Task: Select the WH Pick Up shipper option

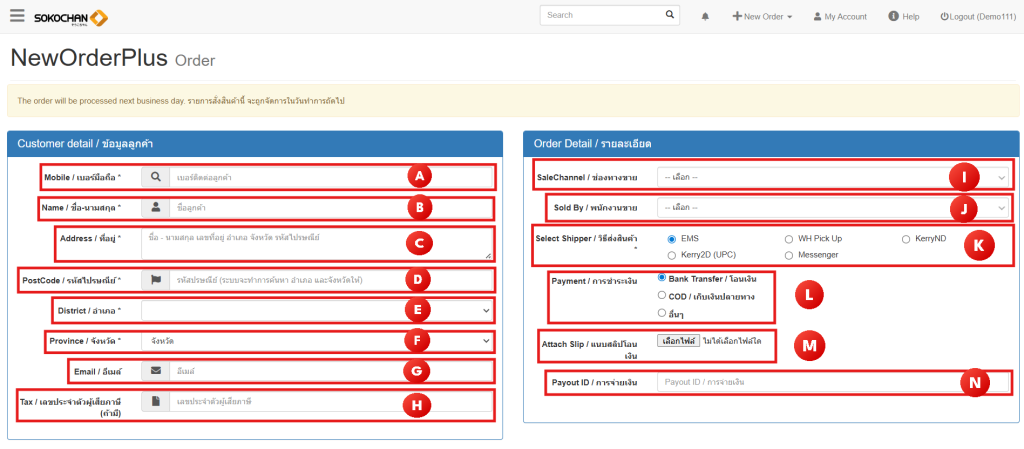Action: coord(789,239)
